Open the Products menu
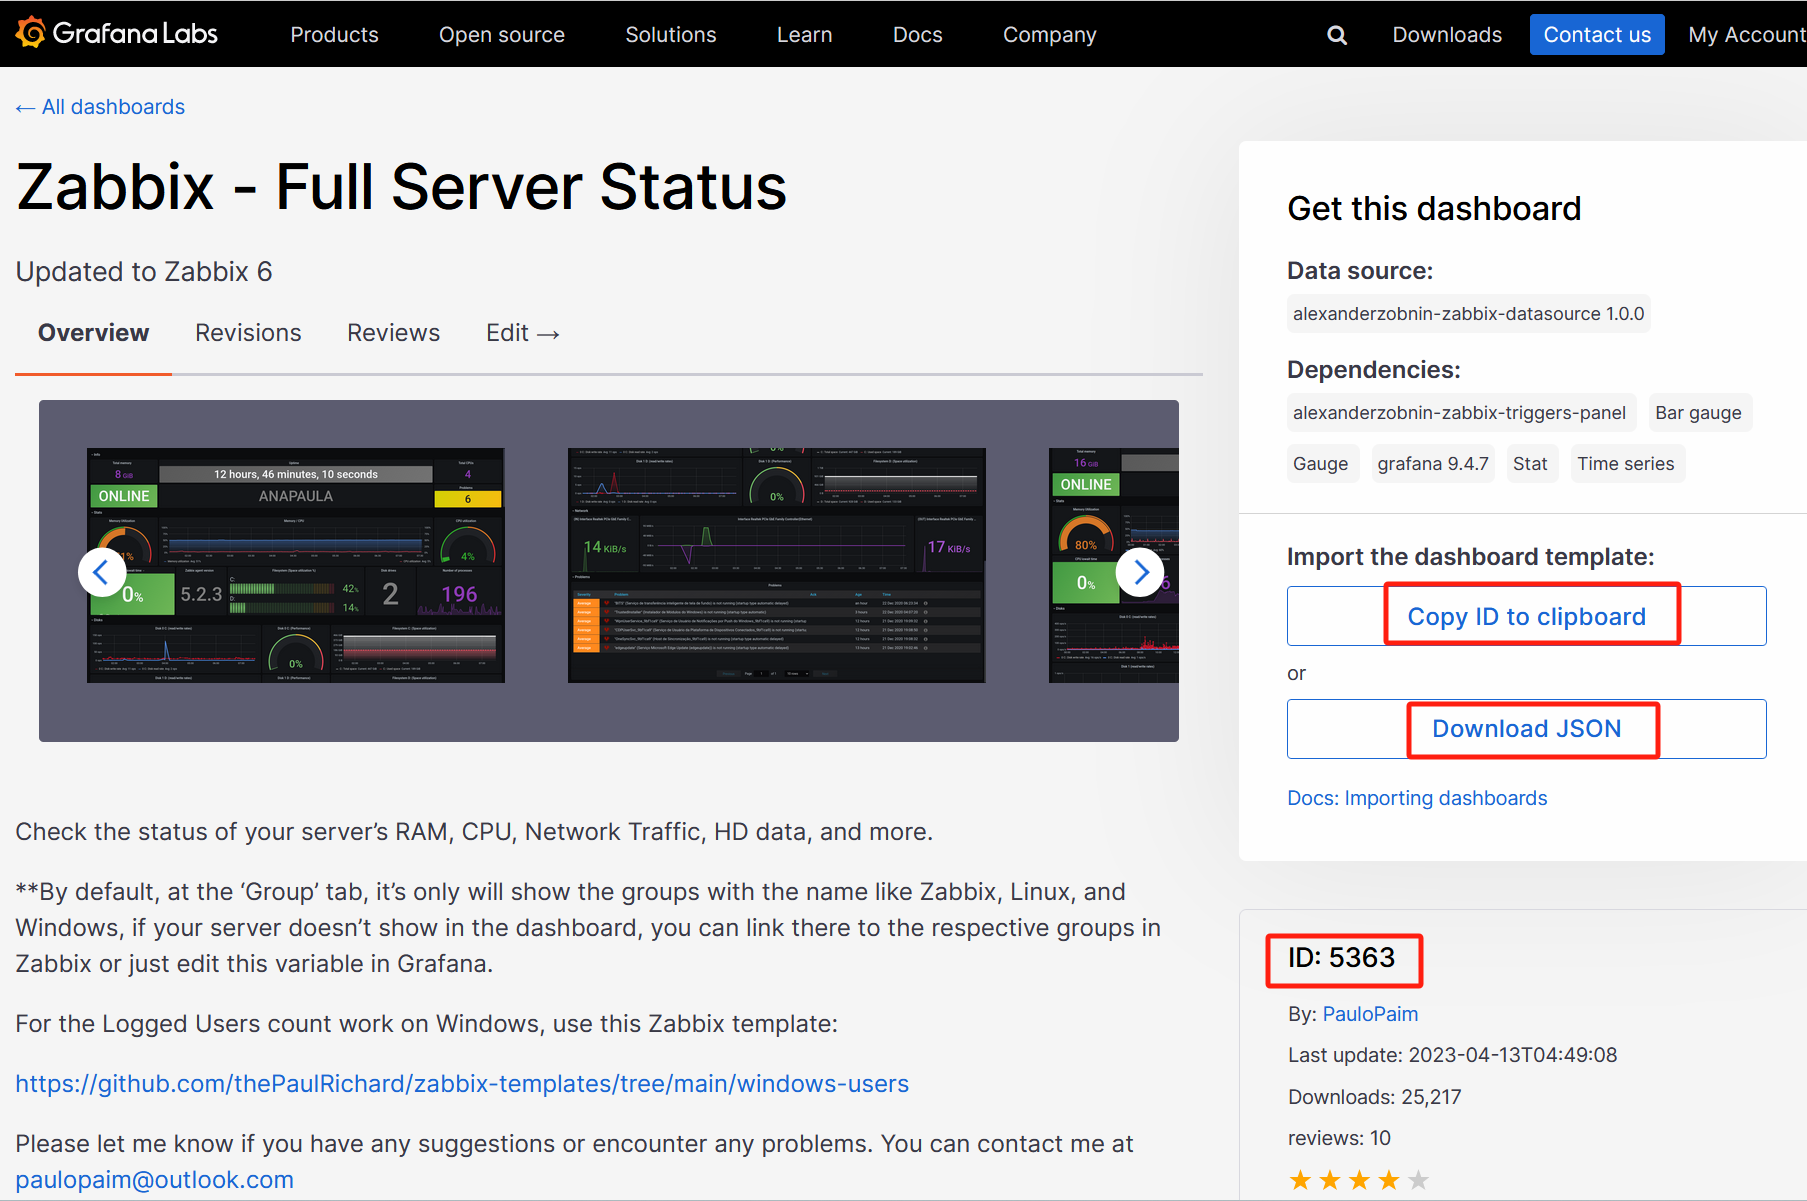 point(334,35)
